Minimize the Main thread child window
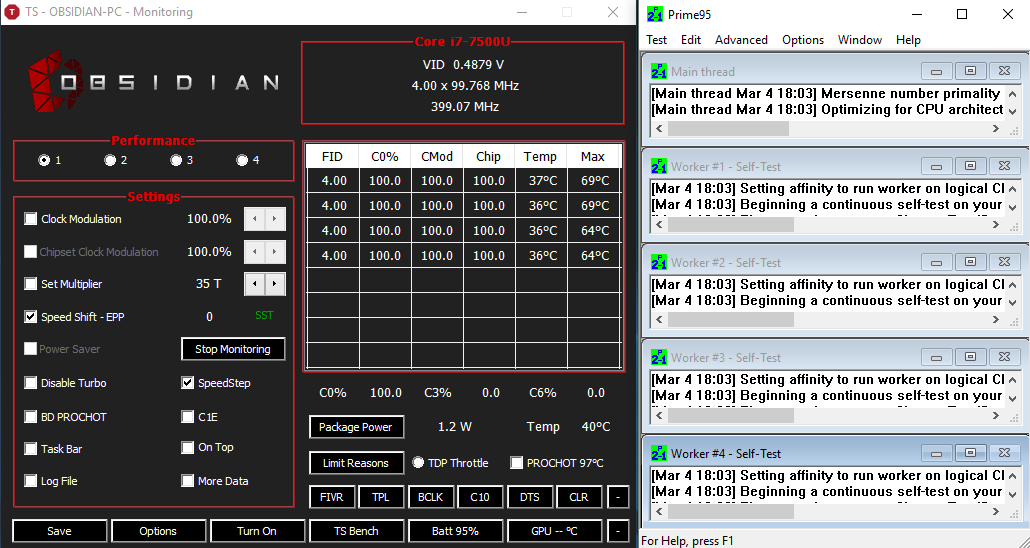 (x=937, y=71)
